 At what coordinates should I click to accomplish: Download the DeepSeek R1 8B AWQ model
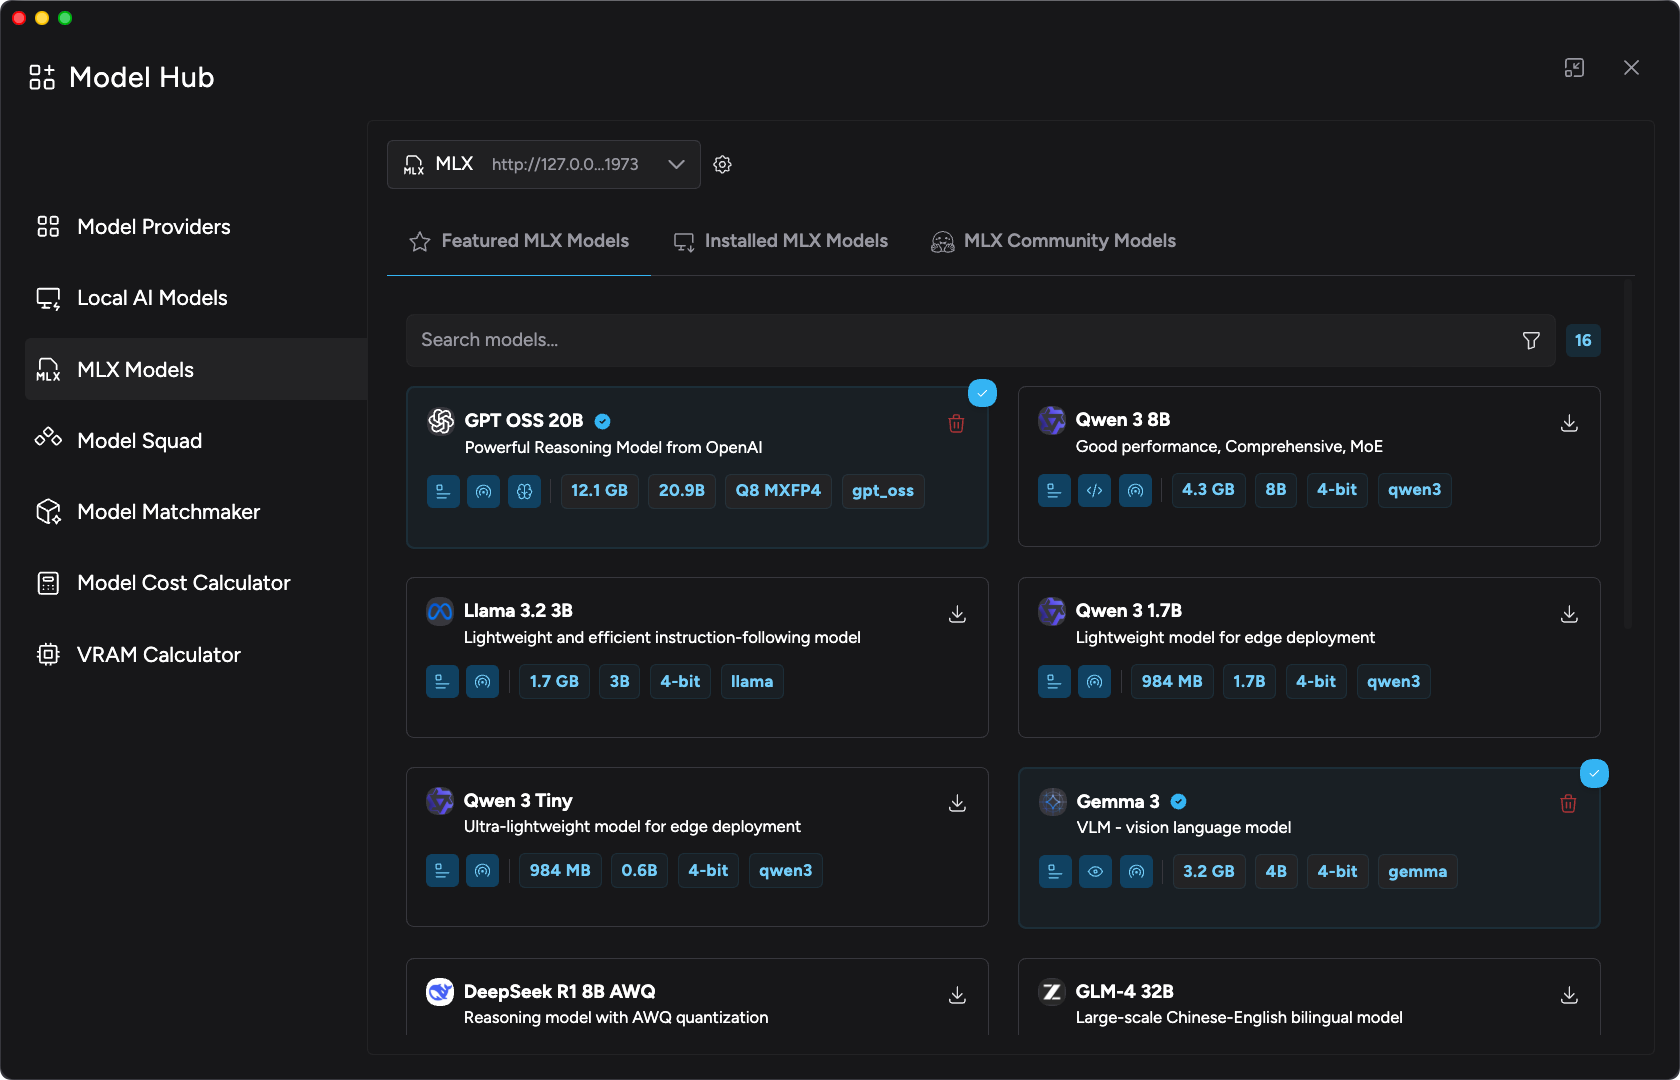tap(957, 995)
